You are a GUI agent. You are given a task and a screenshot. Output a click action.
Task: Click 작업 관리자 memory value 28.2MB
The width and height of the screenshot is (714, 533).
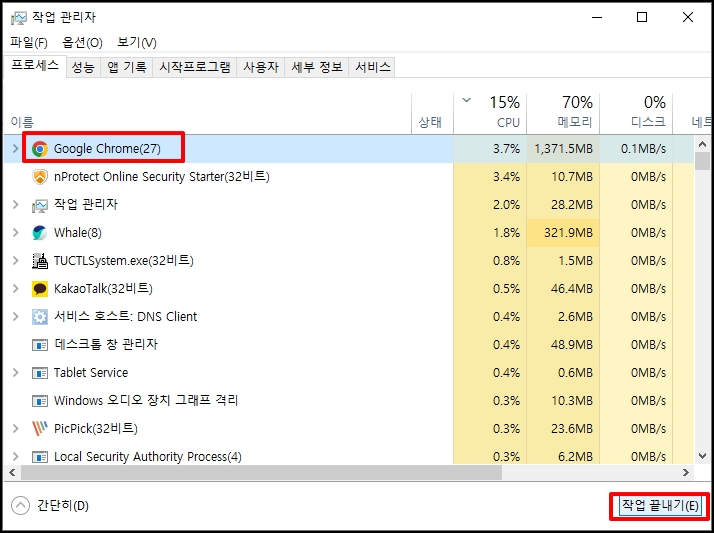point(572,204)
